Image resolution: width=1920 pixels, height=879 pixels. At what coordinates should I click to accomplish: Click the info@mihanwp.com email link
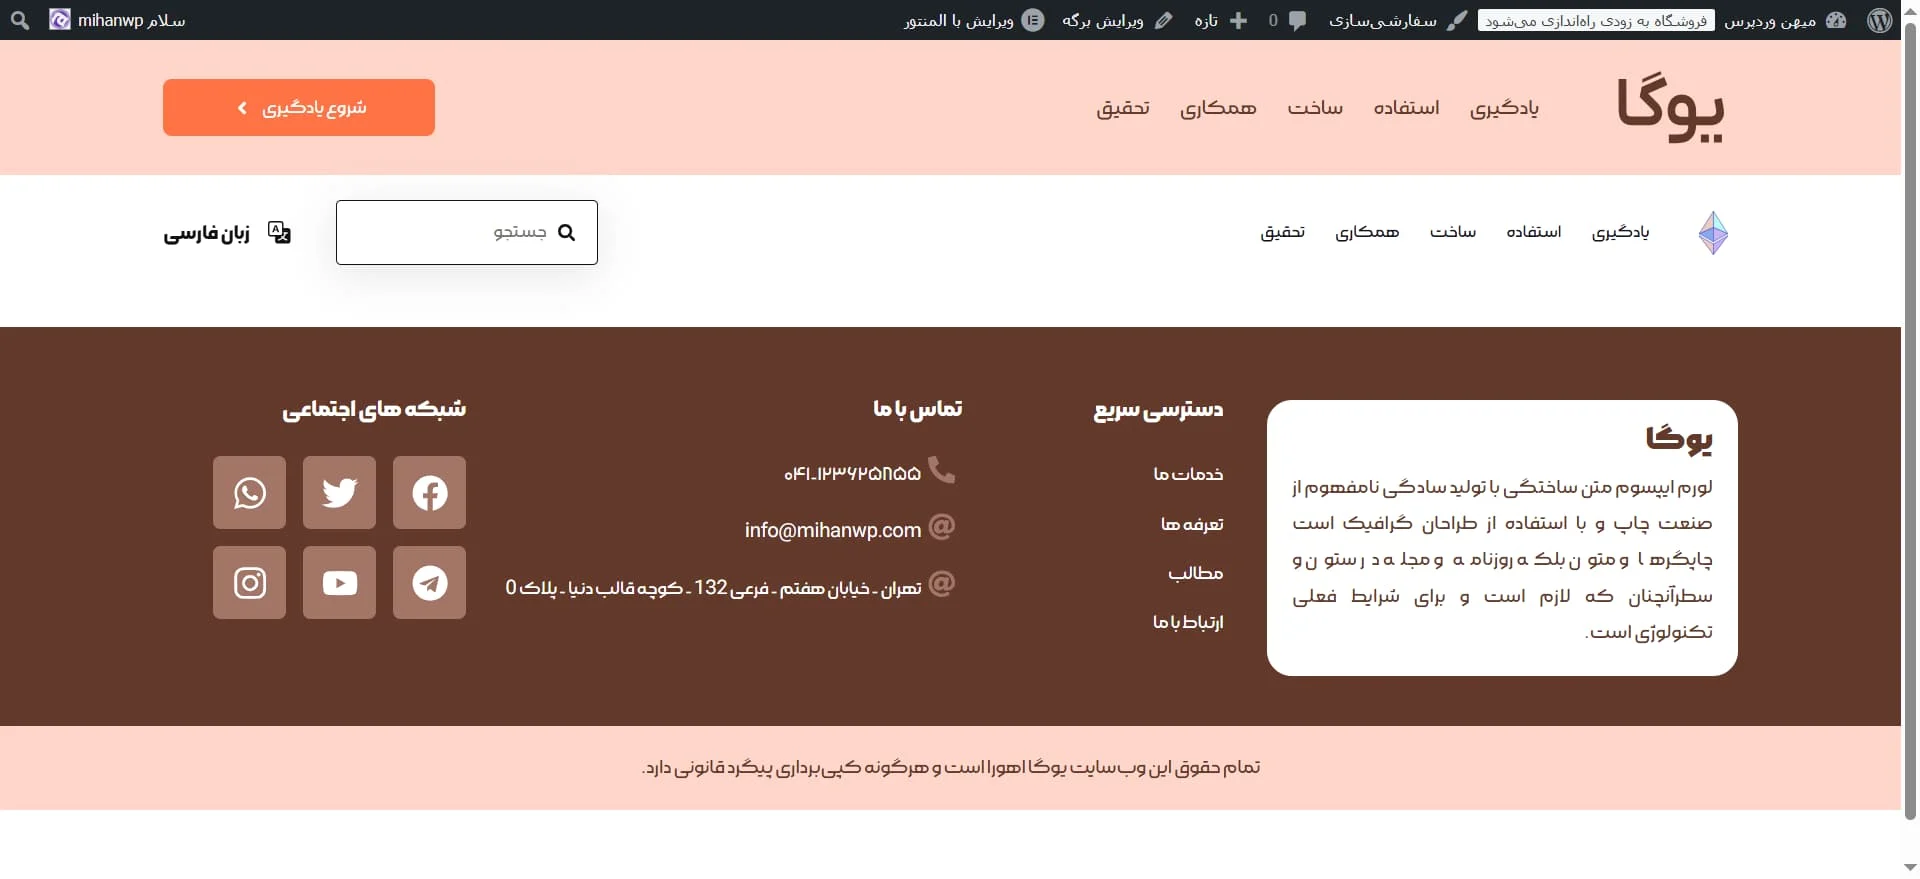click(832, 530)
